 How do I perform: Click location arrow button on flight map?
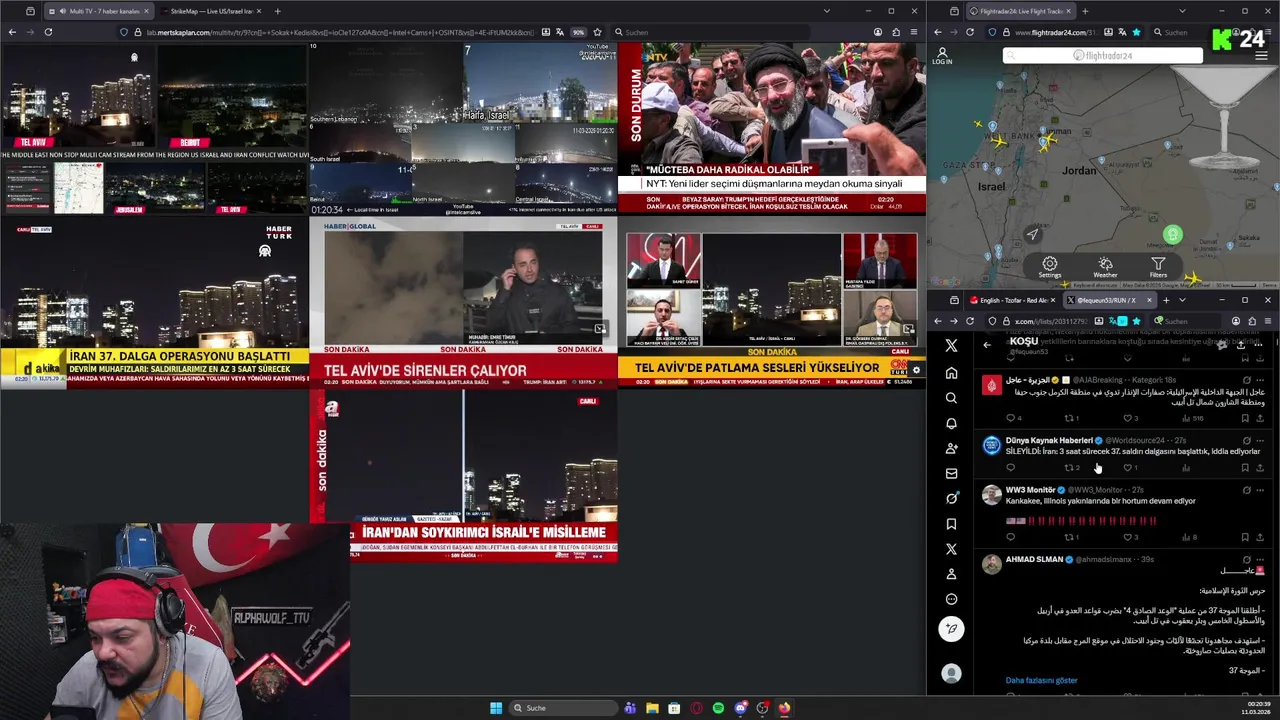tap(1032, 235)
